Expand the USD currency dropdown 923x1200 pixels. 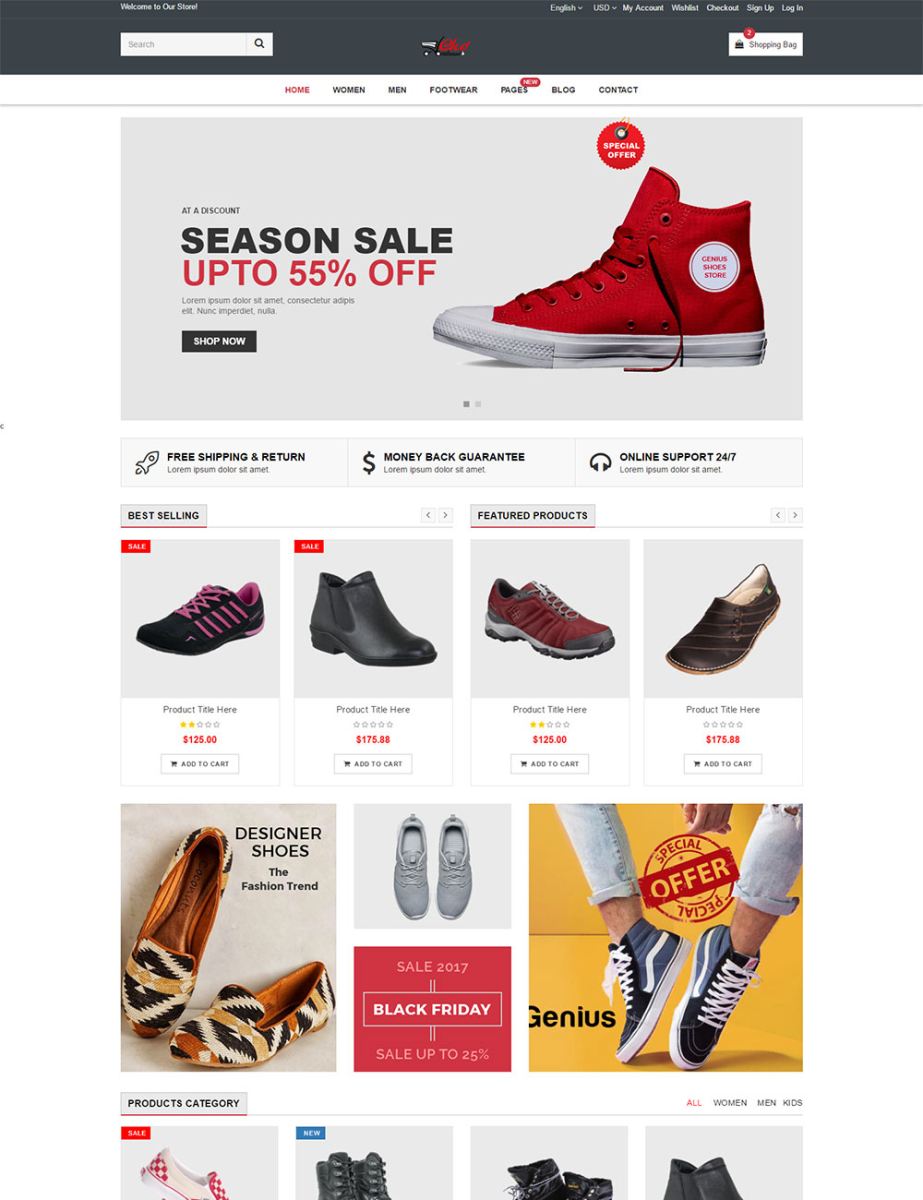(605, 8)
